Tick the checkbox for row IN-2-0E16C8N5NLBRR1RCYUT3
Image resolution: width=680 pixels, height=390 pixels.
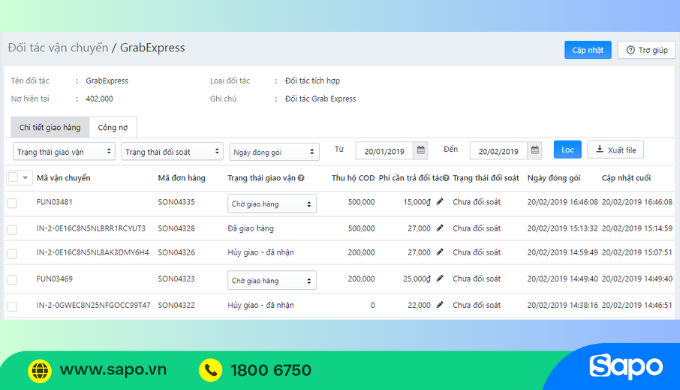12,229
